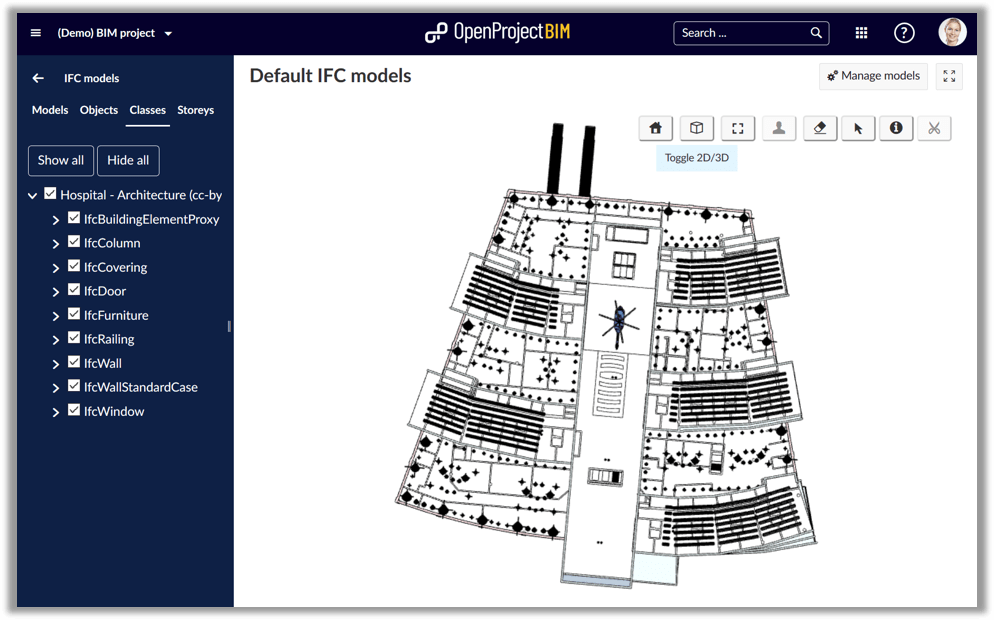994x620 pixels.
Task: Toggle the IfcWindow visibility checkbox
Action: pyautogui.click(x=73, y=410)
